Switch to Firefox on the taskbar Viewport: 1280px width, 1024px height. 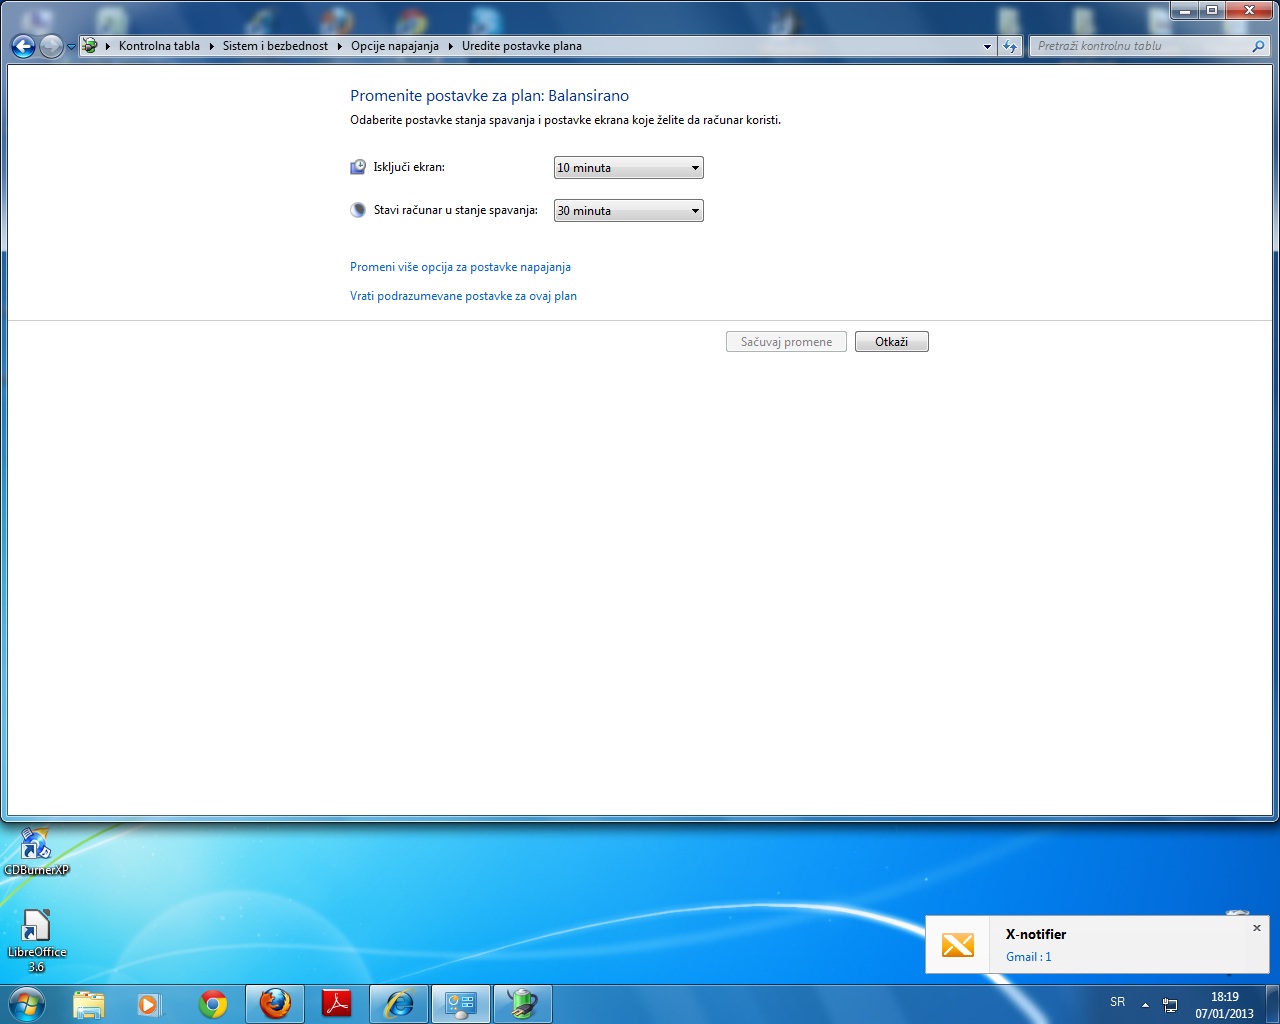(275, 1004)
